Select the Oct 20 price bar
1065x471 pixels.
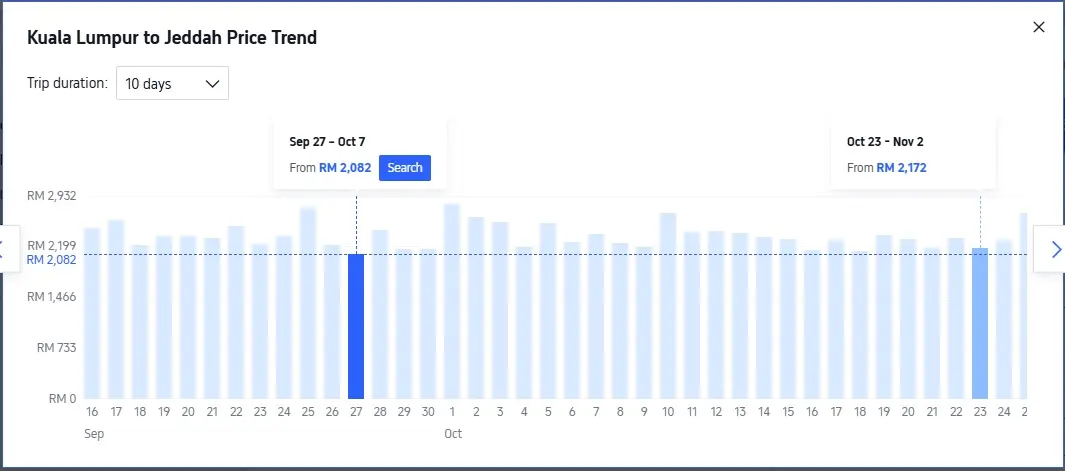click(x=908, y=319)
